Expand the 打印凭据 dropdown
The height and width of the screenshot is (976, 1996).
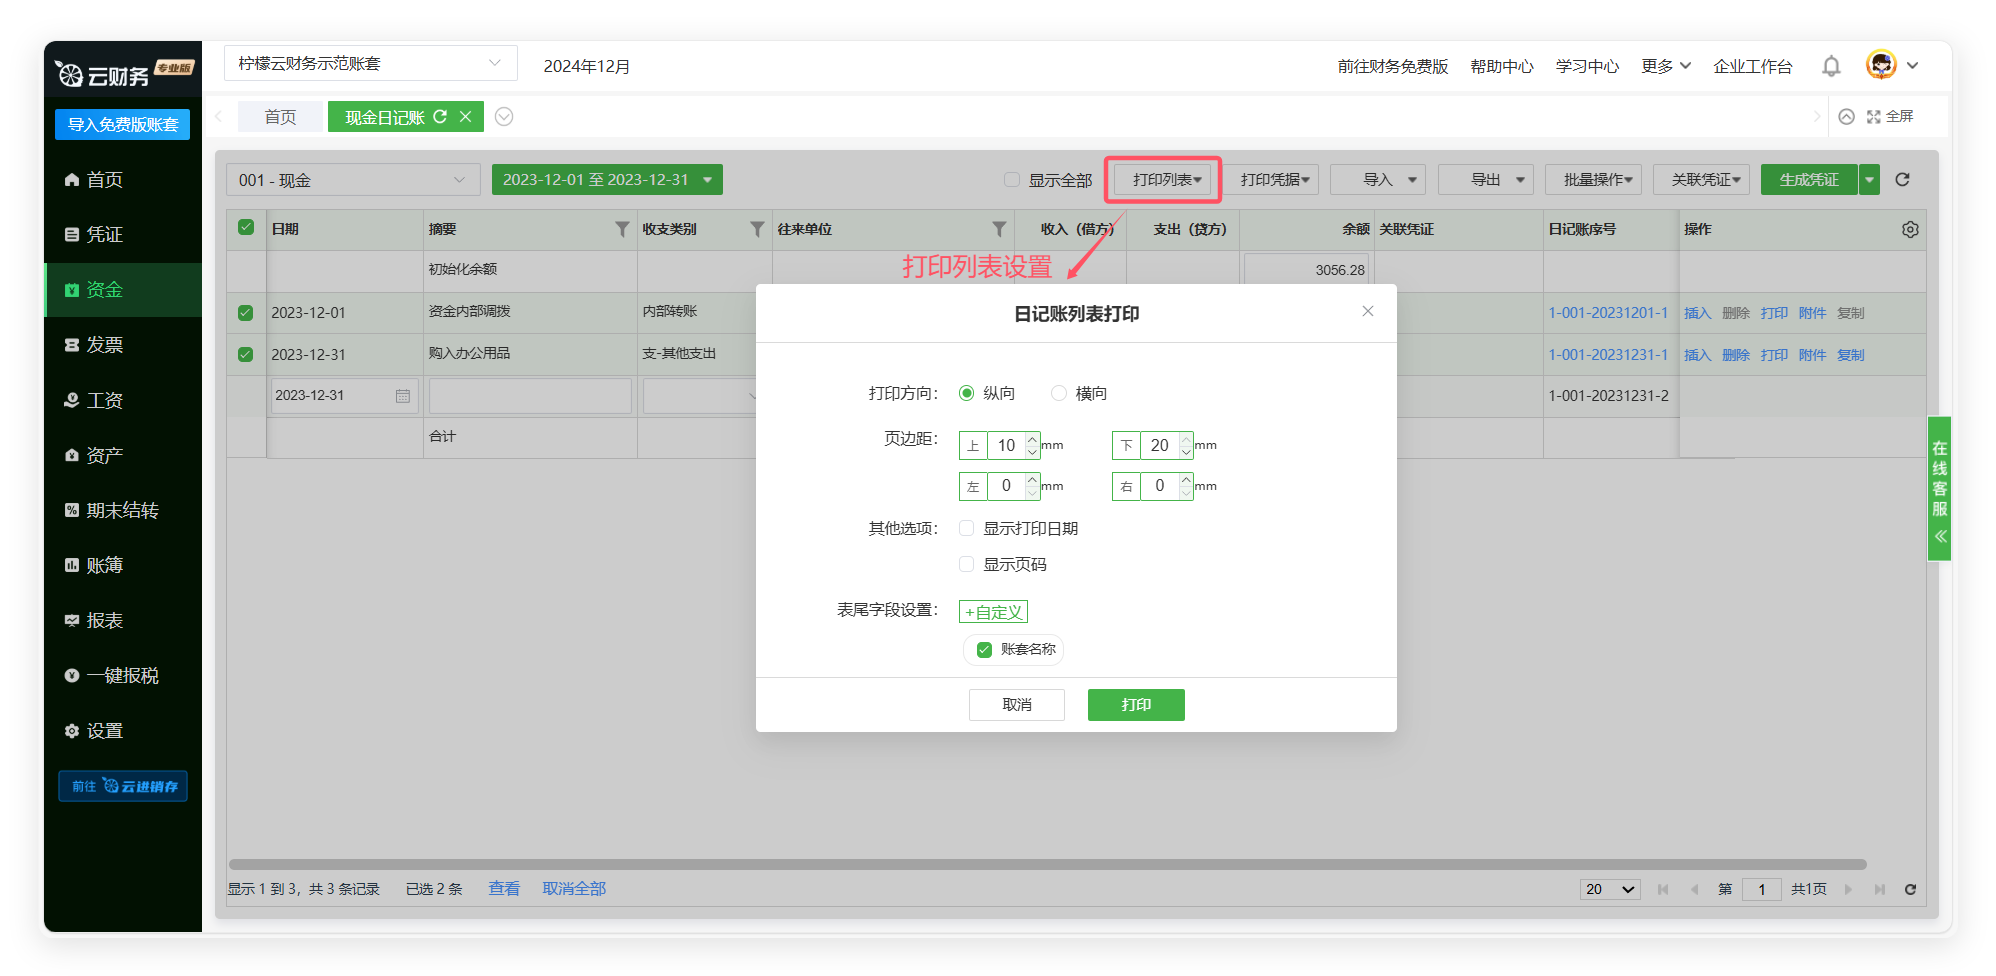pos(1274,180)
